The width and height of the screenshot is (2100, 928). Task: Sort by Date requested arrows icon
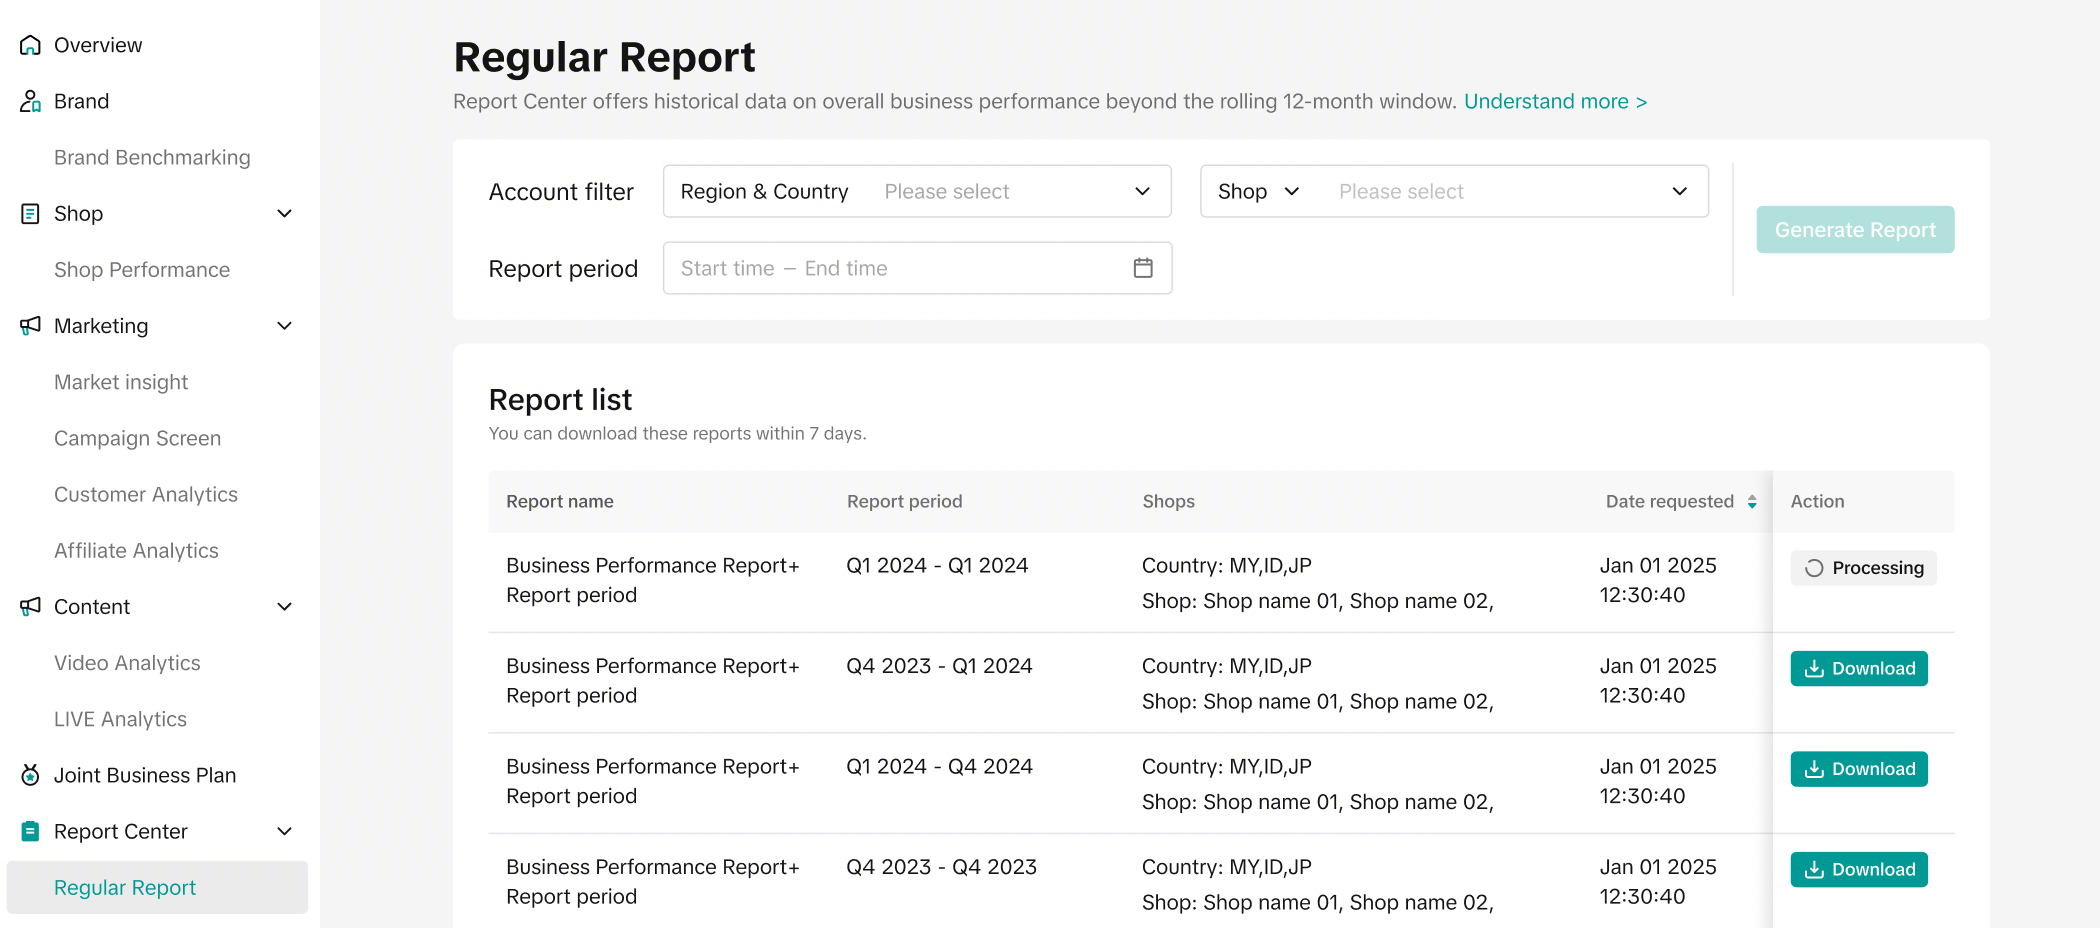pos(1752,502)
